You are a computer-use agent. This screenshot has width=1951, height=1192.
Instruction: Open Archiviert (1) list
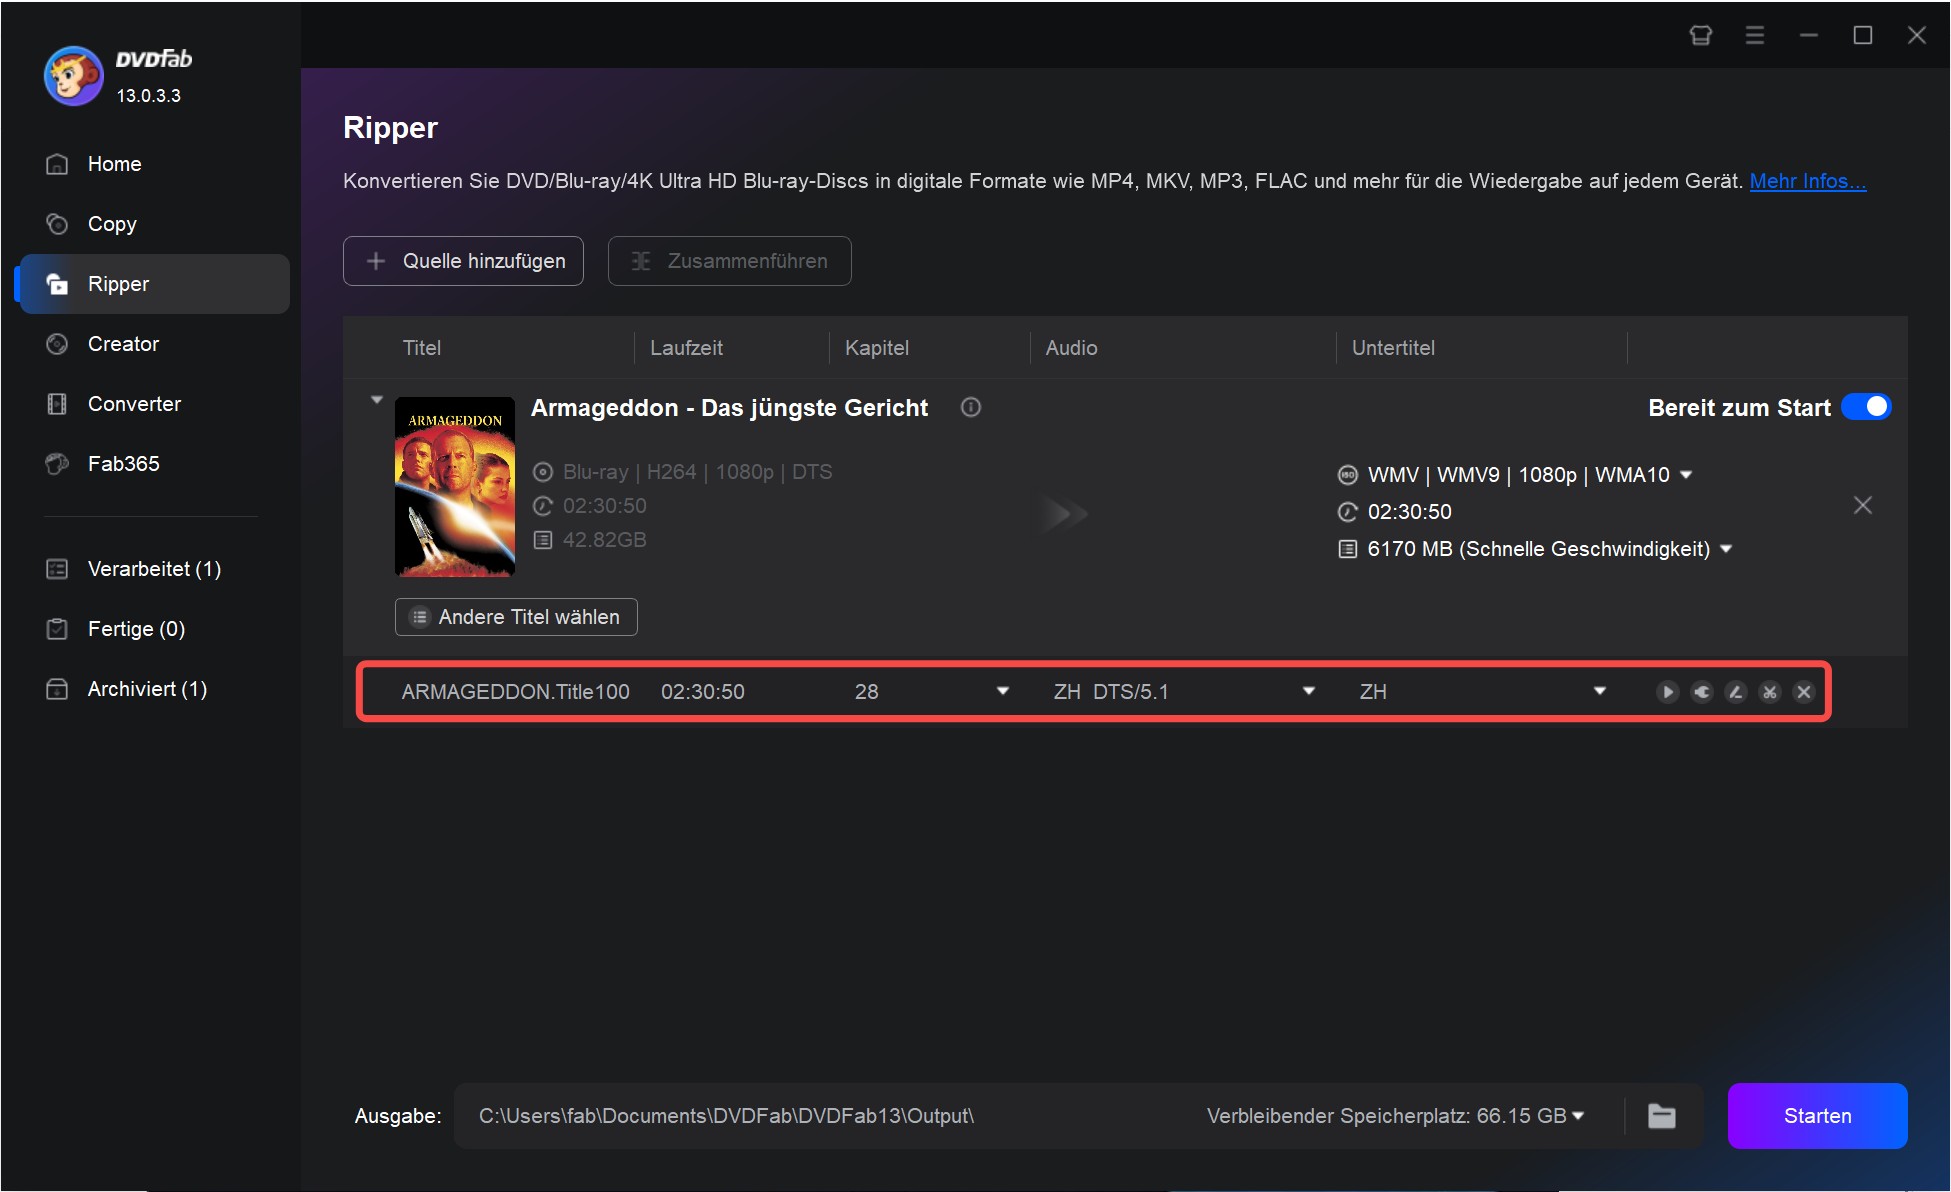[x=154, y=689]
